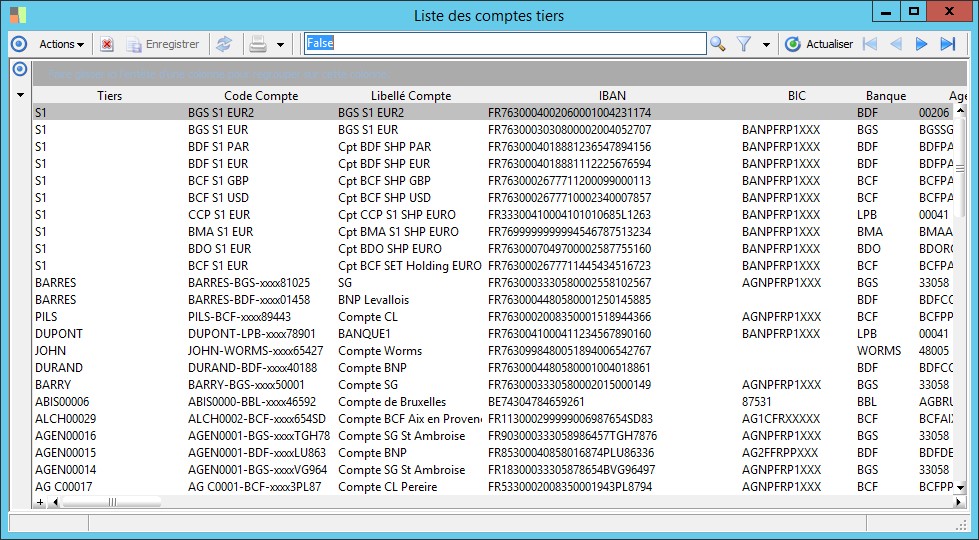Select the Cpt BCF SET Holding EURO cell
Viewport: 979px width, 540px height.
411,266
